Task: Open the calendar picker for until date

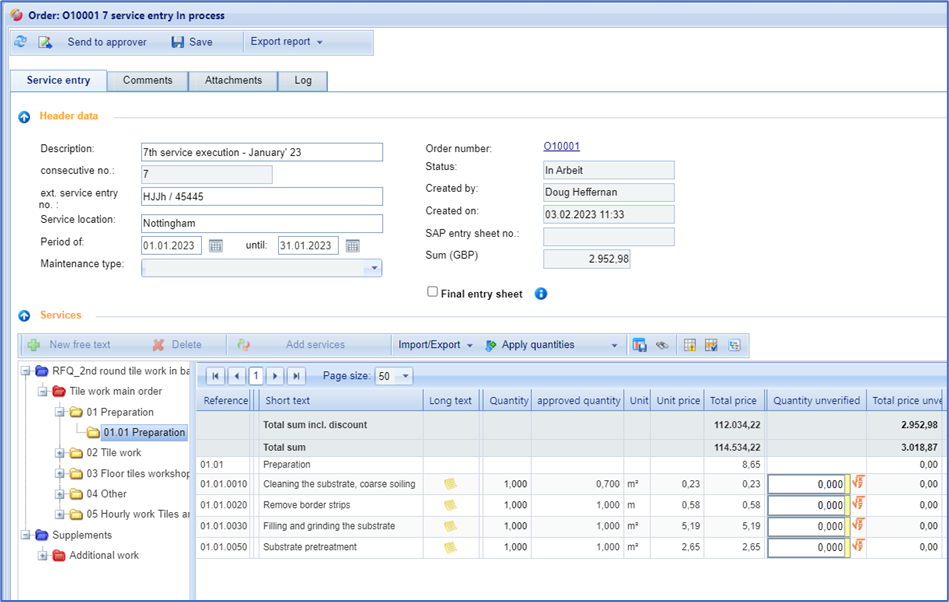Action: click(x=352, y=246)
